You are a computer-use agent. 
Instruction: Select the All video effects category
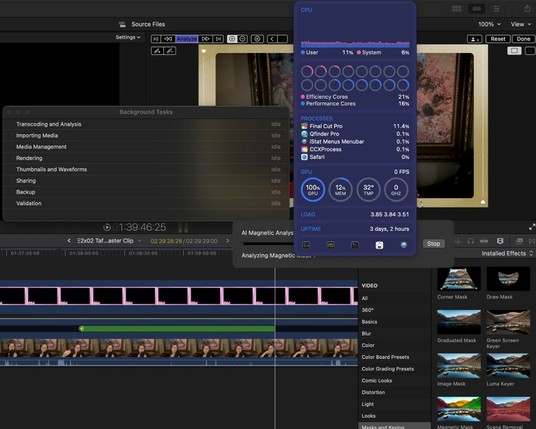(x=365, y=298)
